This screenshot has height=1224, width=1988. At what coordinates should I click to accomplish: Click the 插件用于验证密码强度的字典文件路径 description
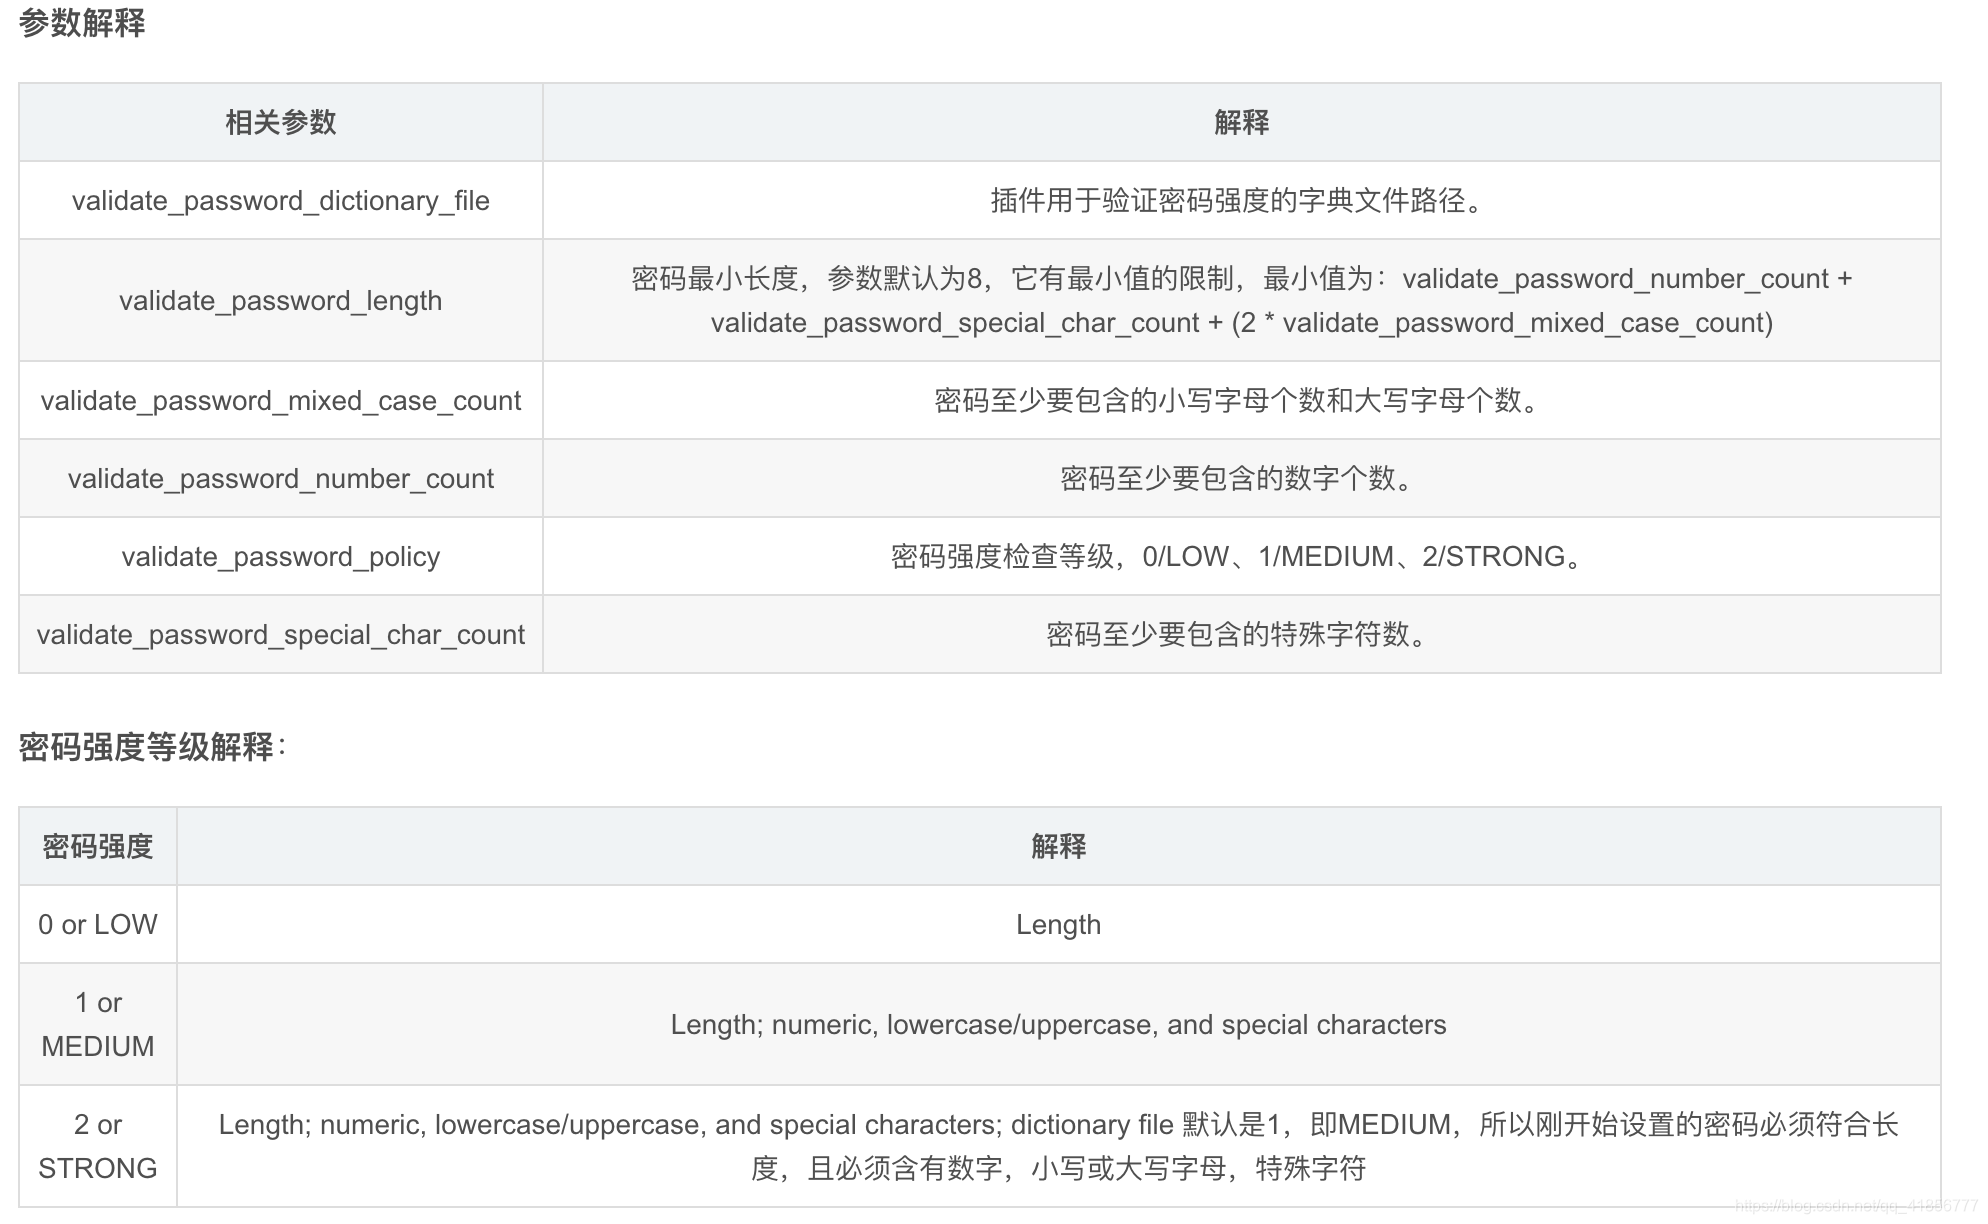1241,200
